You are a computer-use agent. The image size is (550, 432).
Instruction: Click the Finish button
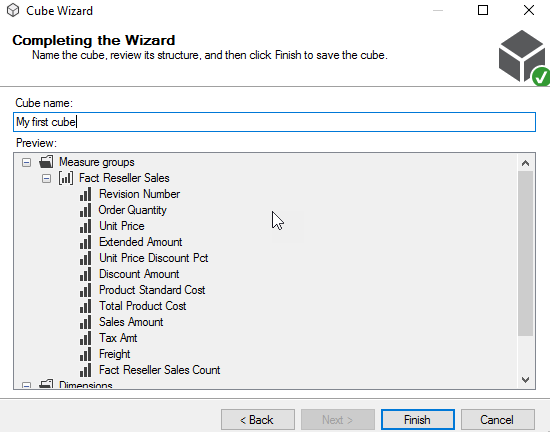[x=418, y=420]
